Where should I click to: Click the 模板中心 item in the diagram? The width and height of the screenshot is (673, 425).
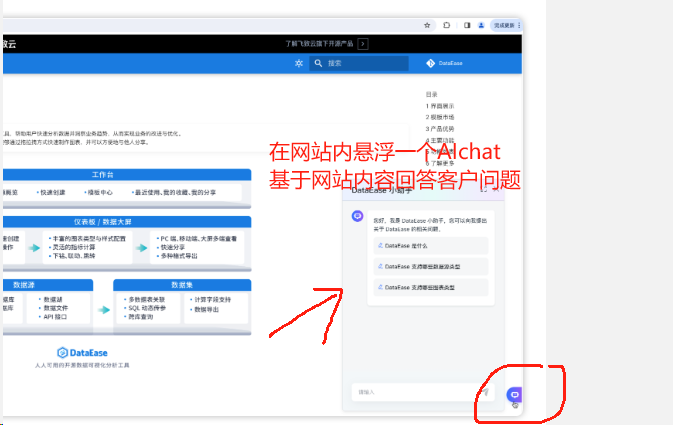click(x=99, y=192)
